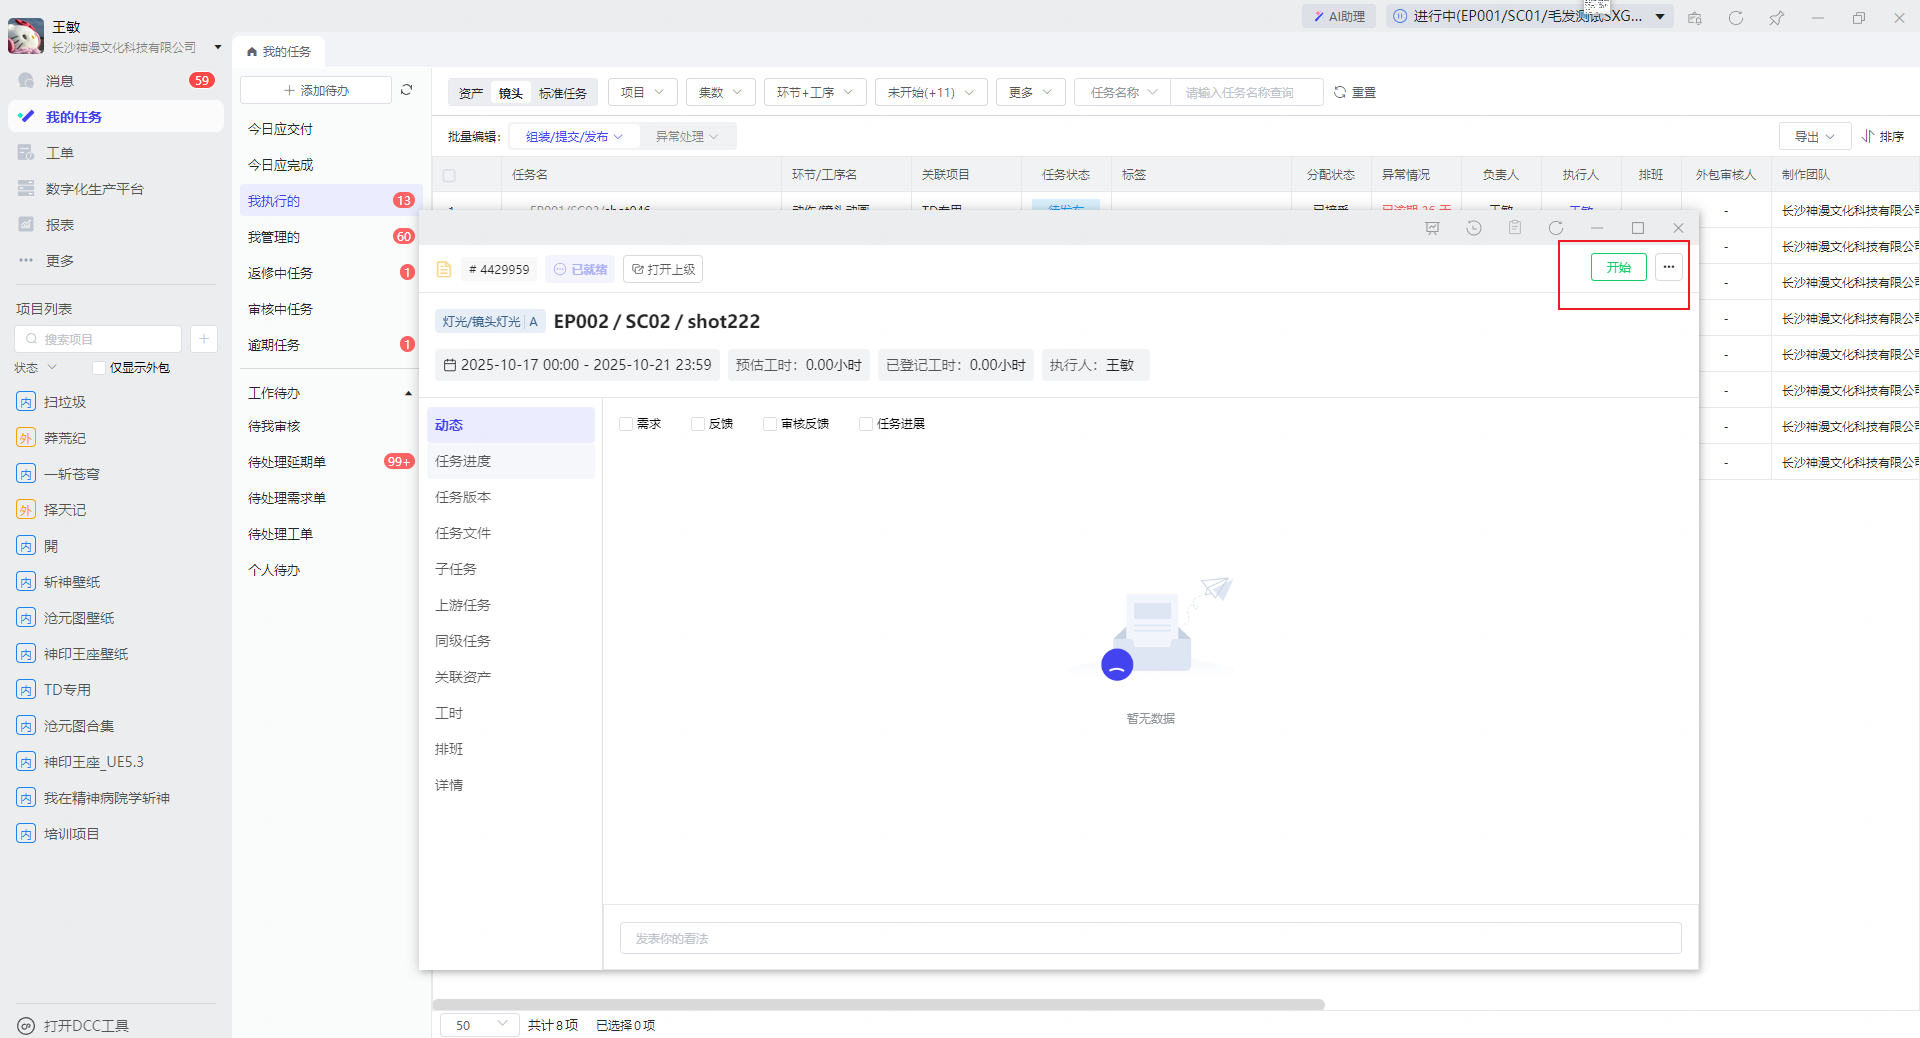Open the 组装/提交/发布 batch edit dropdown

(x=574, y=136)
